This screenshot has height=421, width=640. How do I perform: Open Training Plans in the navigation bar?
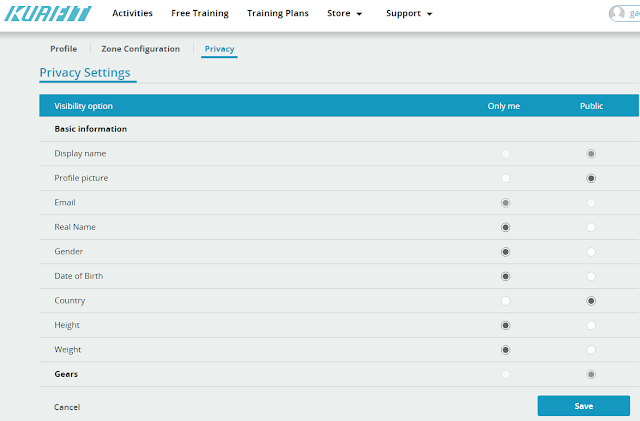tap(278, 13)
